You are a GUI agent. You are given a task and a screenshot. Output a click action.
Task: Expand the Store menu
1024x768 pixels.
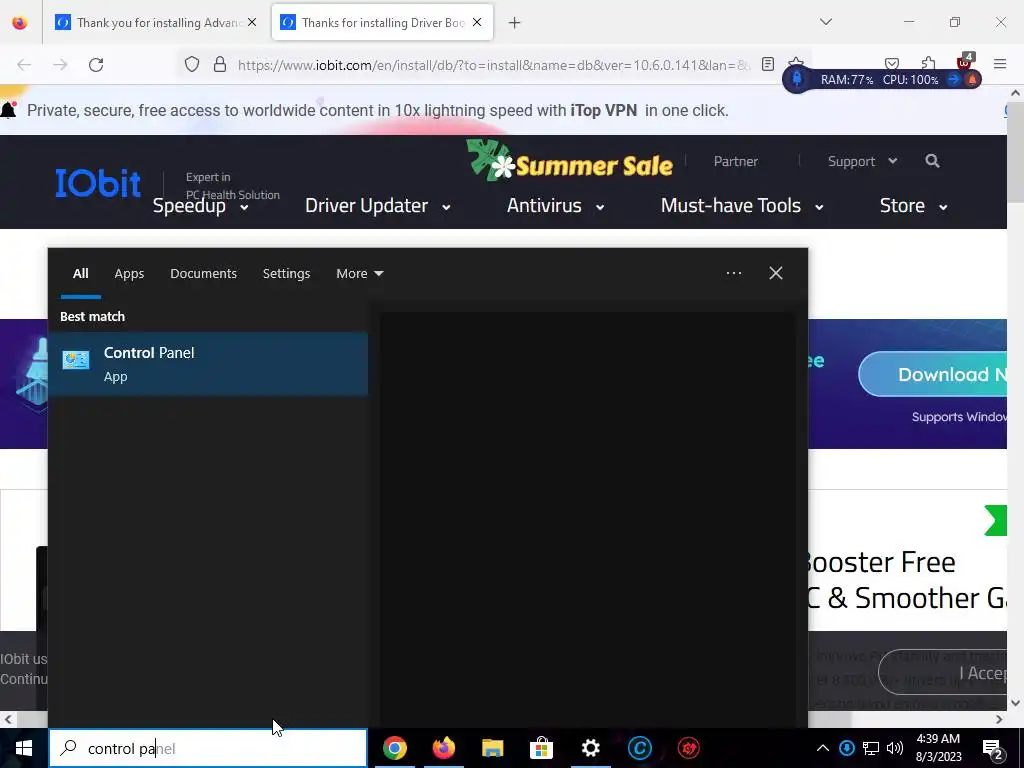pyautogui.click(x=914, y=206)
